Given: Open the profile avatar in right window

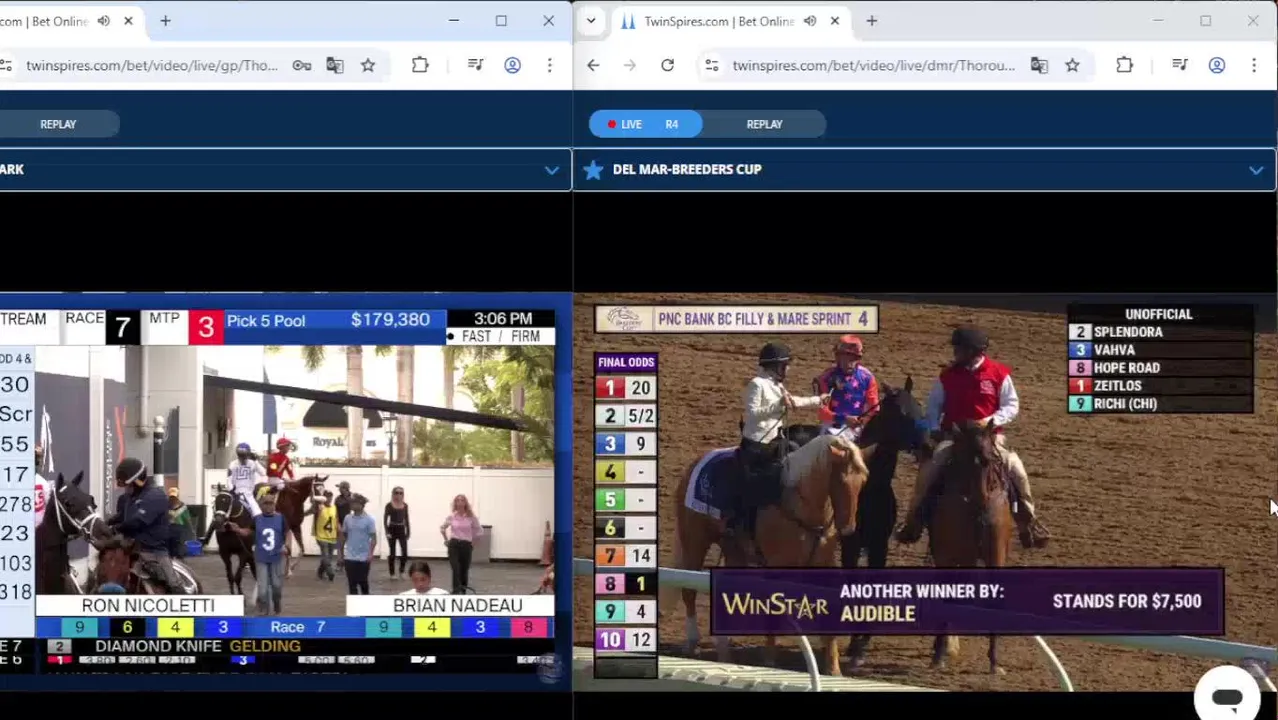Looking at the screenshot, I should [1217, 66].
